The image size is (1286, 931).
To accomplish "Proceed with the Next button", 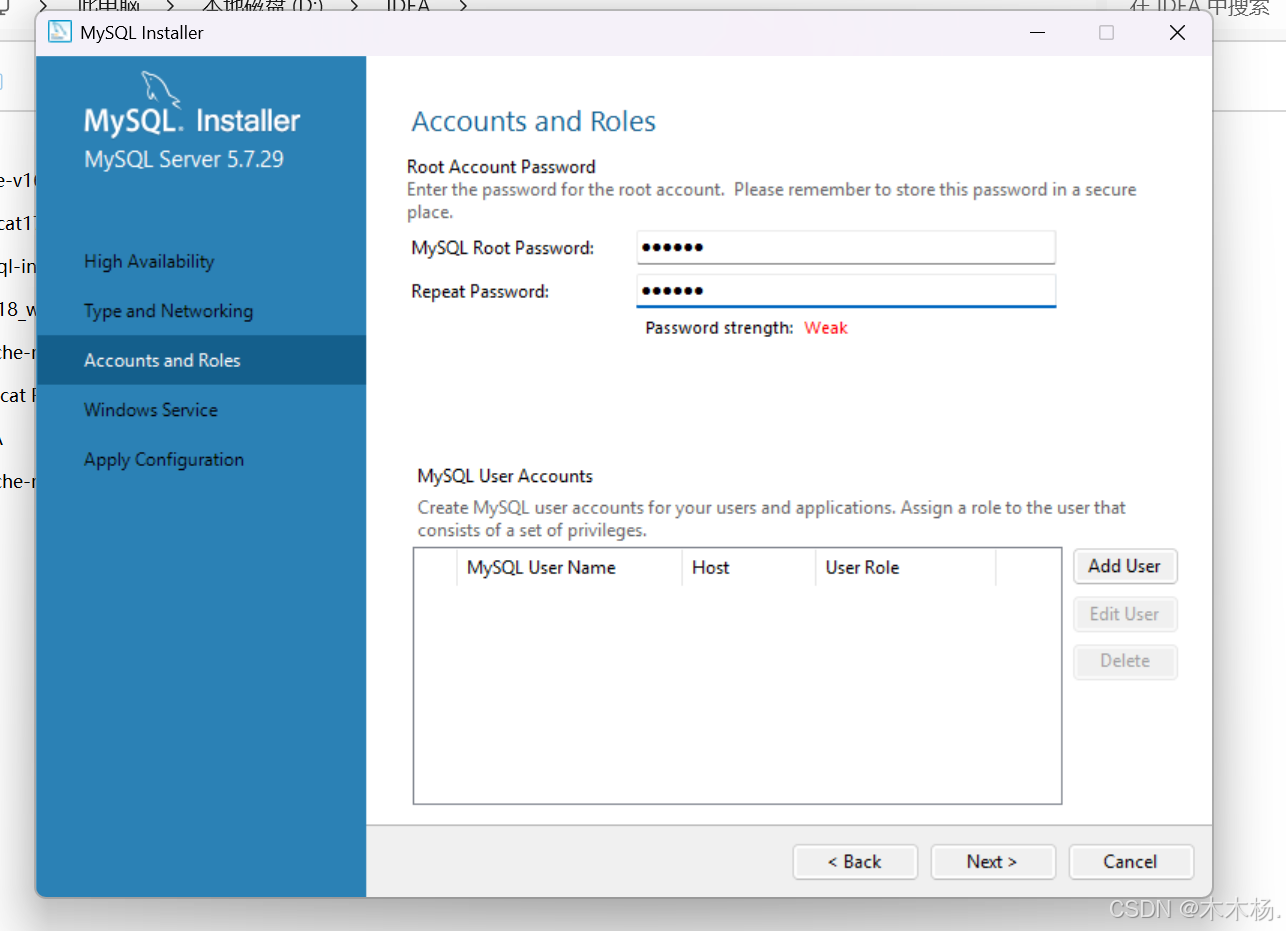I will 993,862.
